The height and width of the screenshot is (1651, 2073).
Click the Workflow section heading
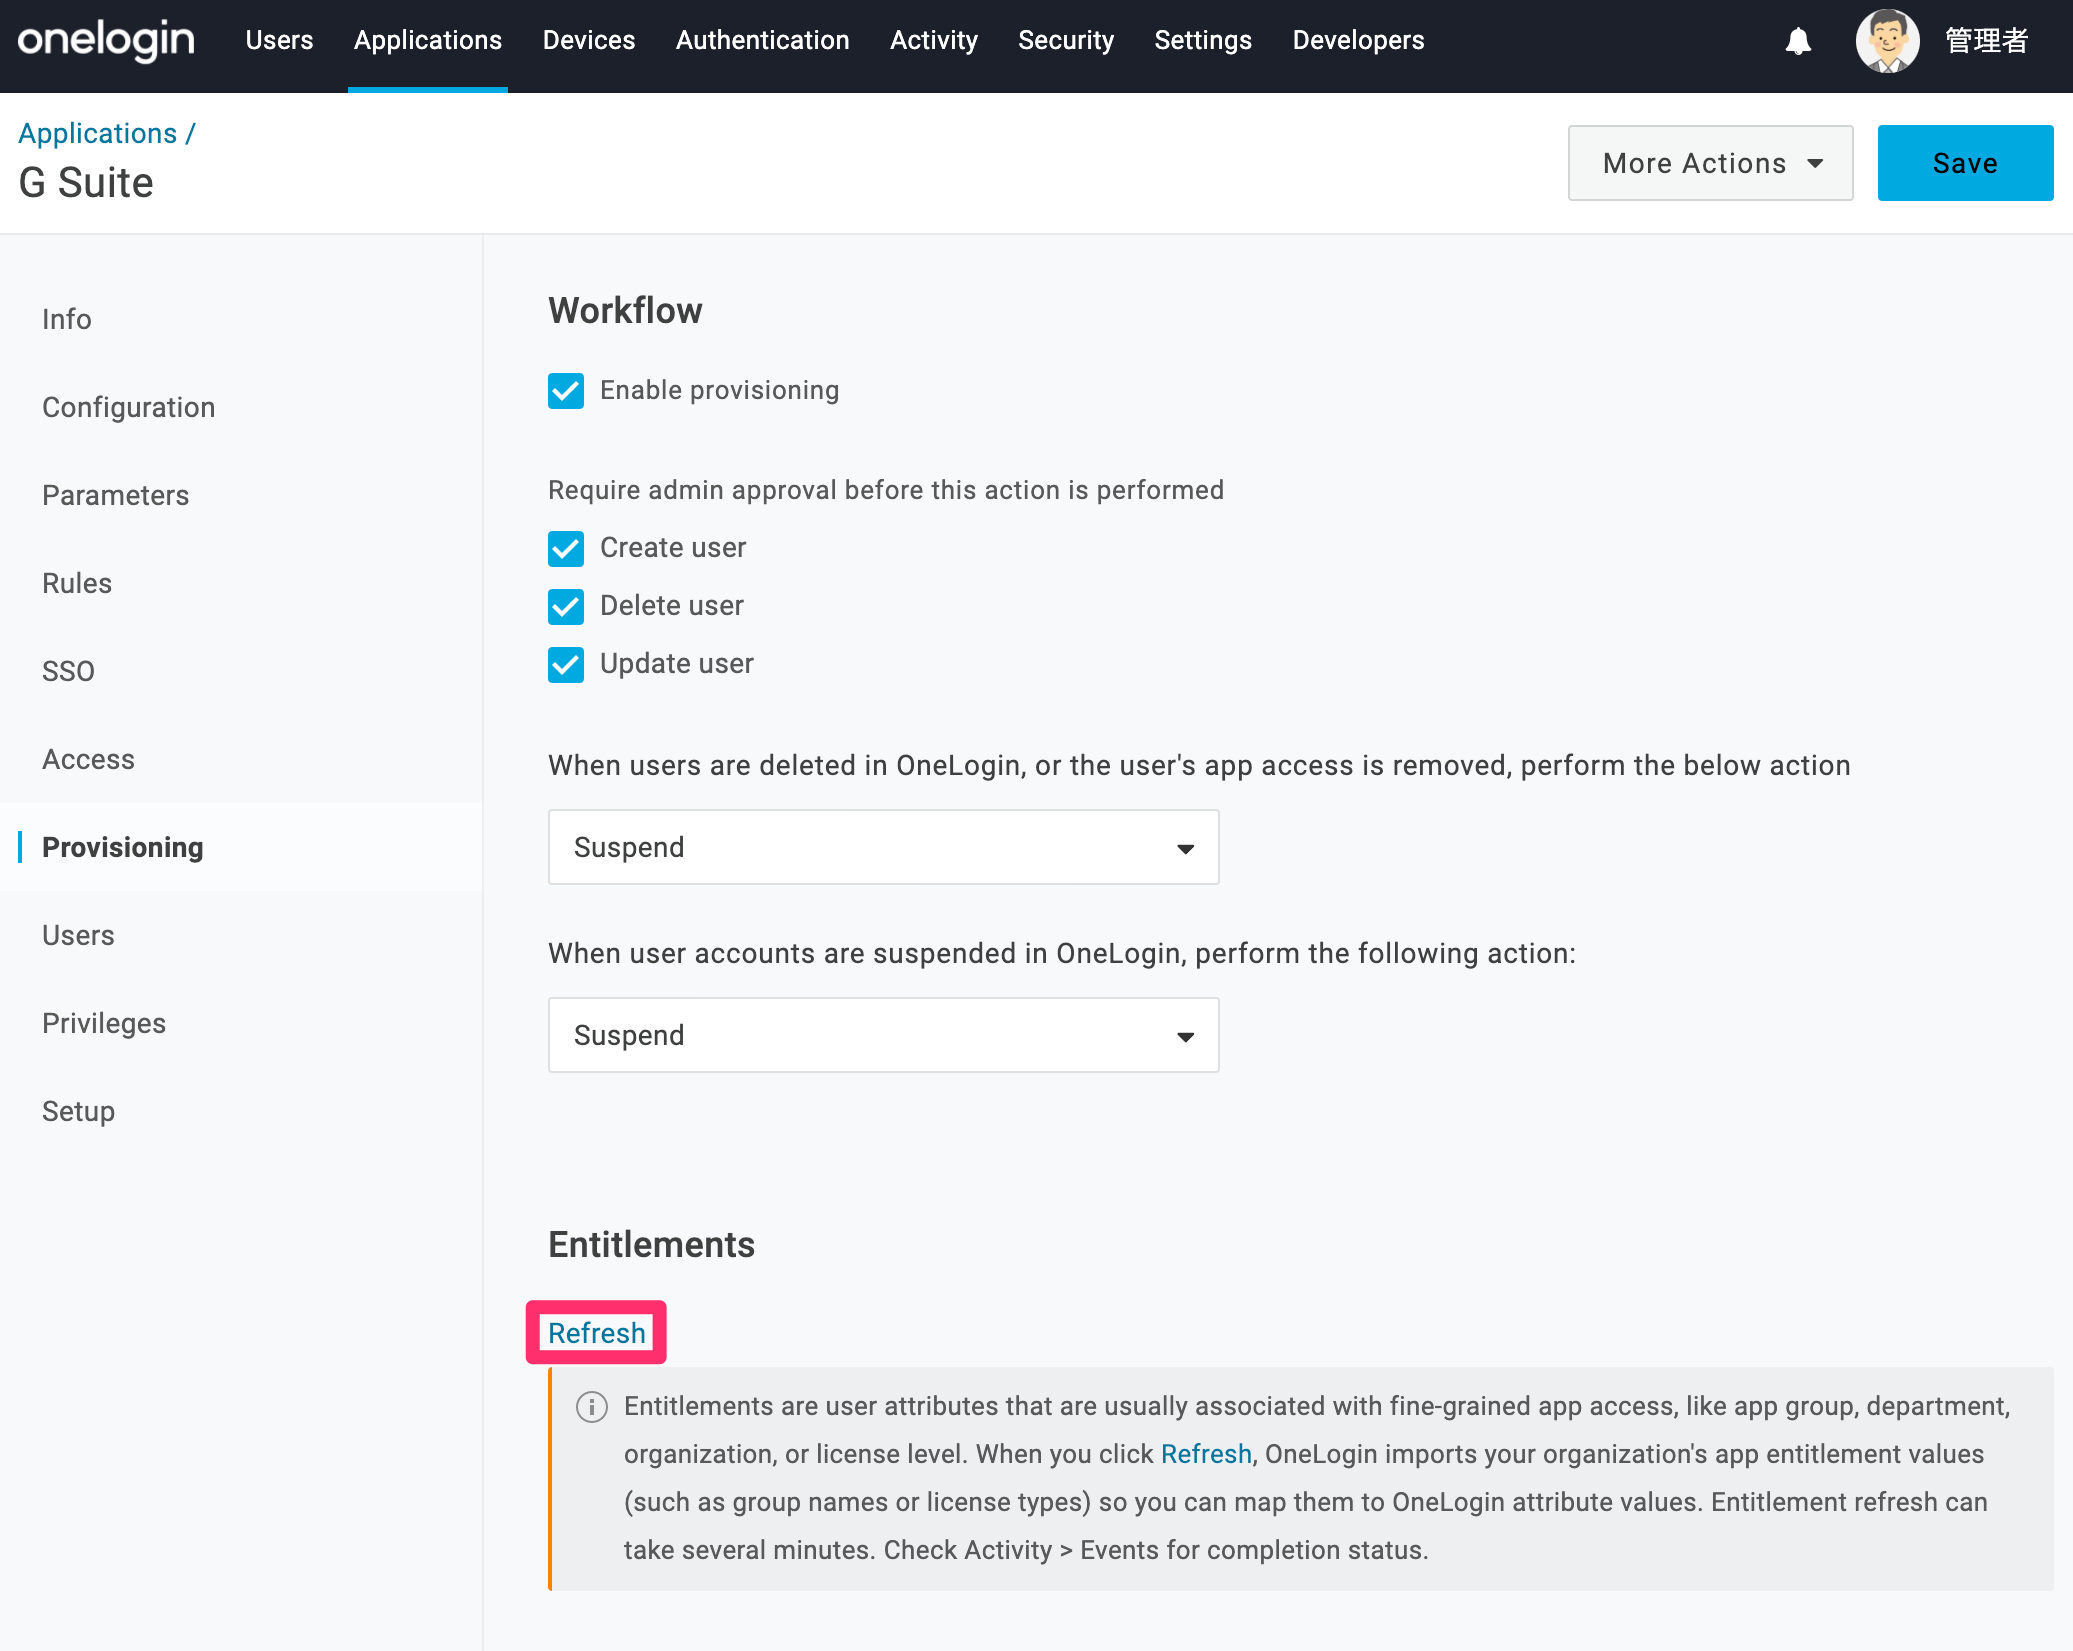pyautogui.click(x=625, y=311)
